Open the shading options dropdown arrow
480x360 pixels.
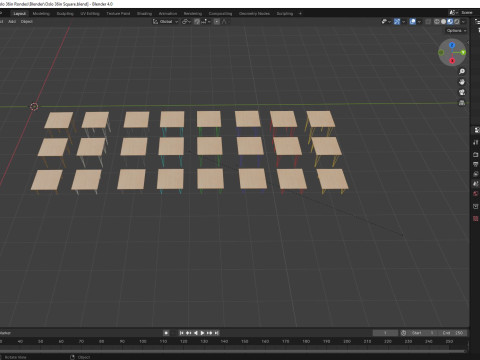pyautogui.click(x=463, y=22)
